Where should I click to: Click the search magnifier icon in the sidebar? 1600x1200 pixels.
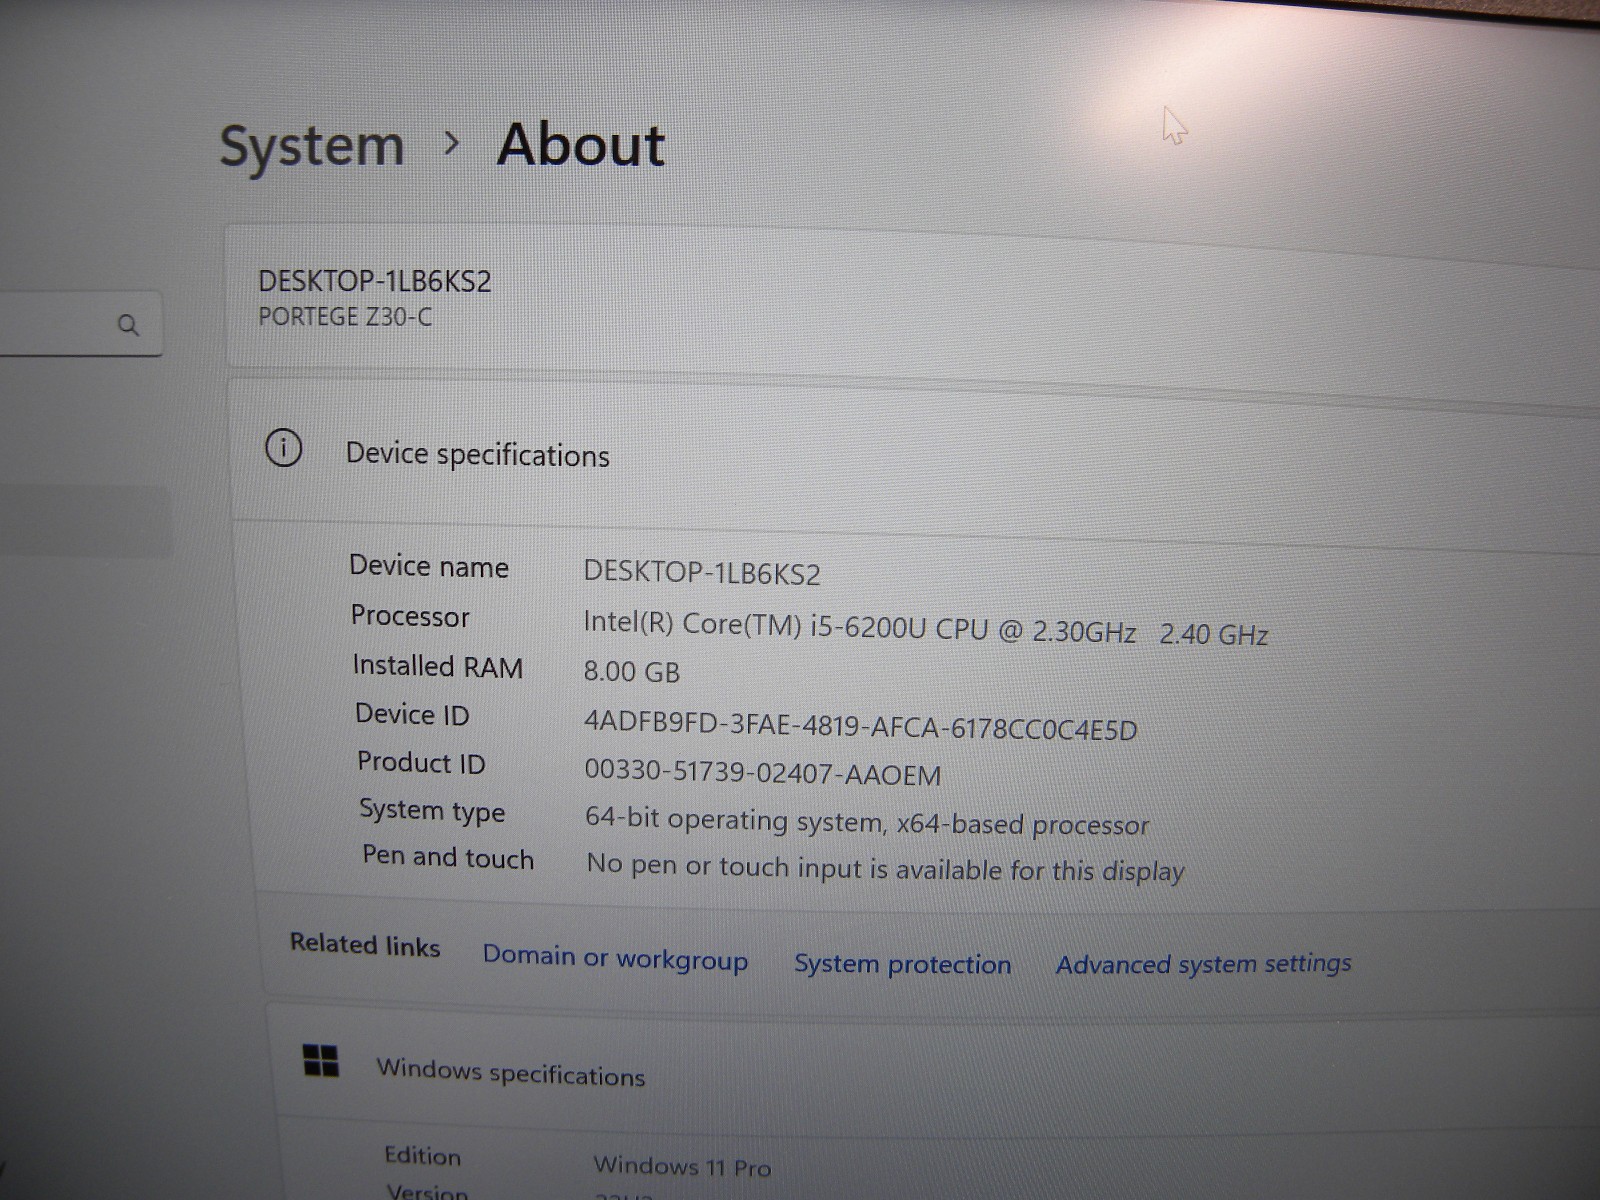pyautogui.click(x=128, y=325)
